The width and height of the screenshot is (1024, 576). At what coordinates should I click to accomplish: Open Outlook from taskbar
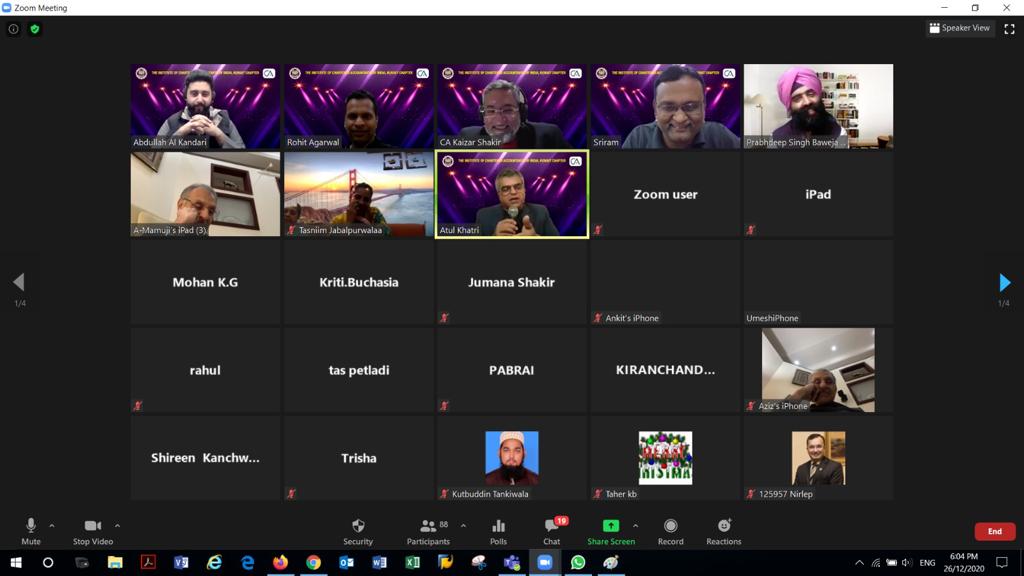click(347, 562)
